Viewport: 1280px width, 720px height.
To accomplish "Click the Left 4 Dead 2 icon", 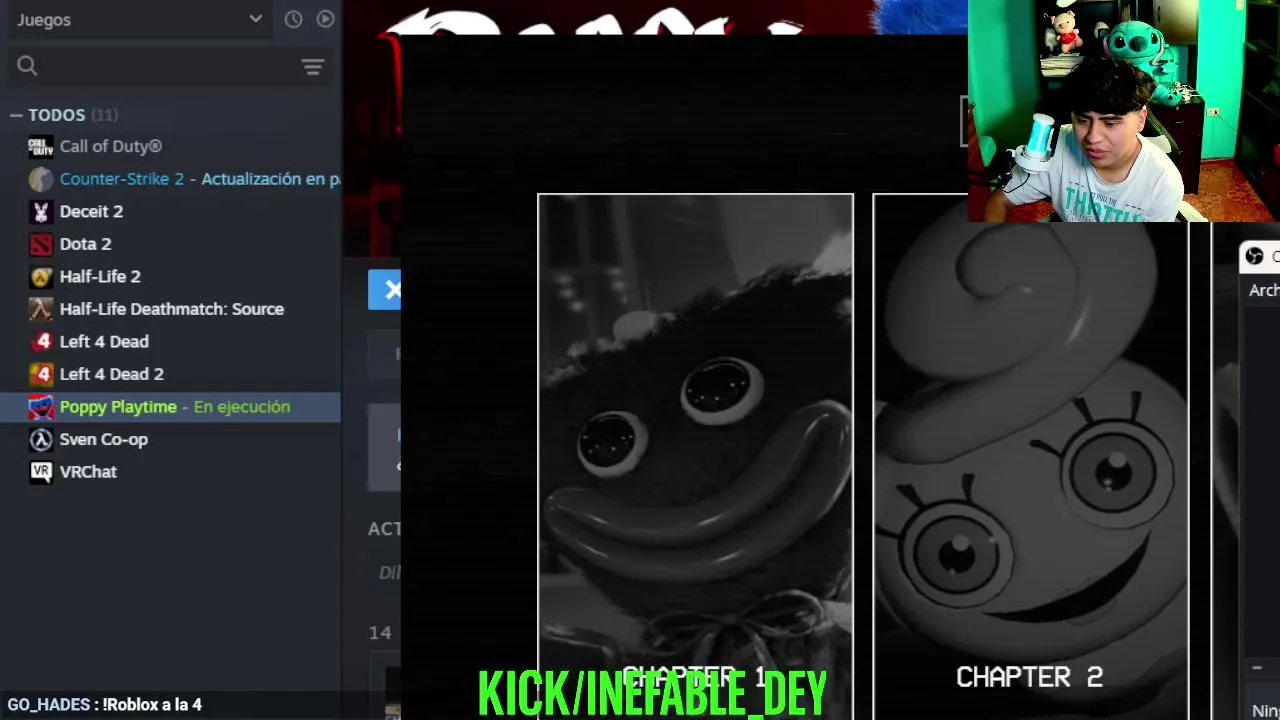I will point(40,374).
